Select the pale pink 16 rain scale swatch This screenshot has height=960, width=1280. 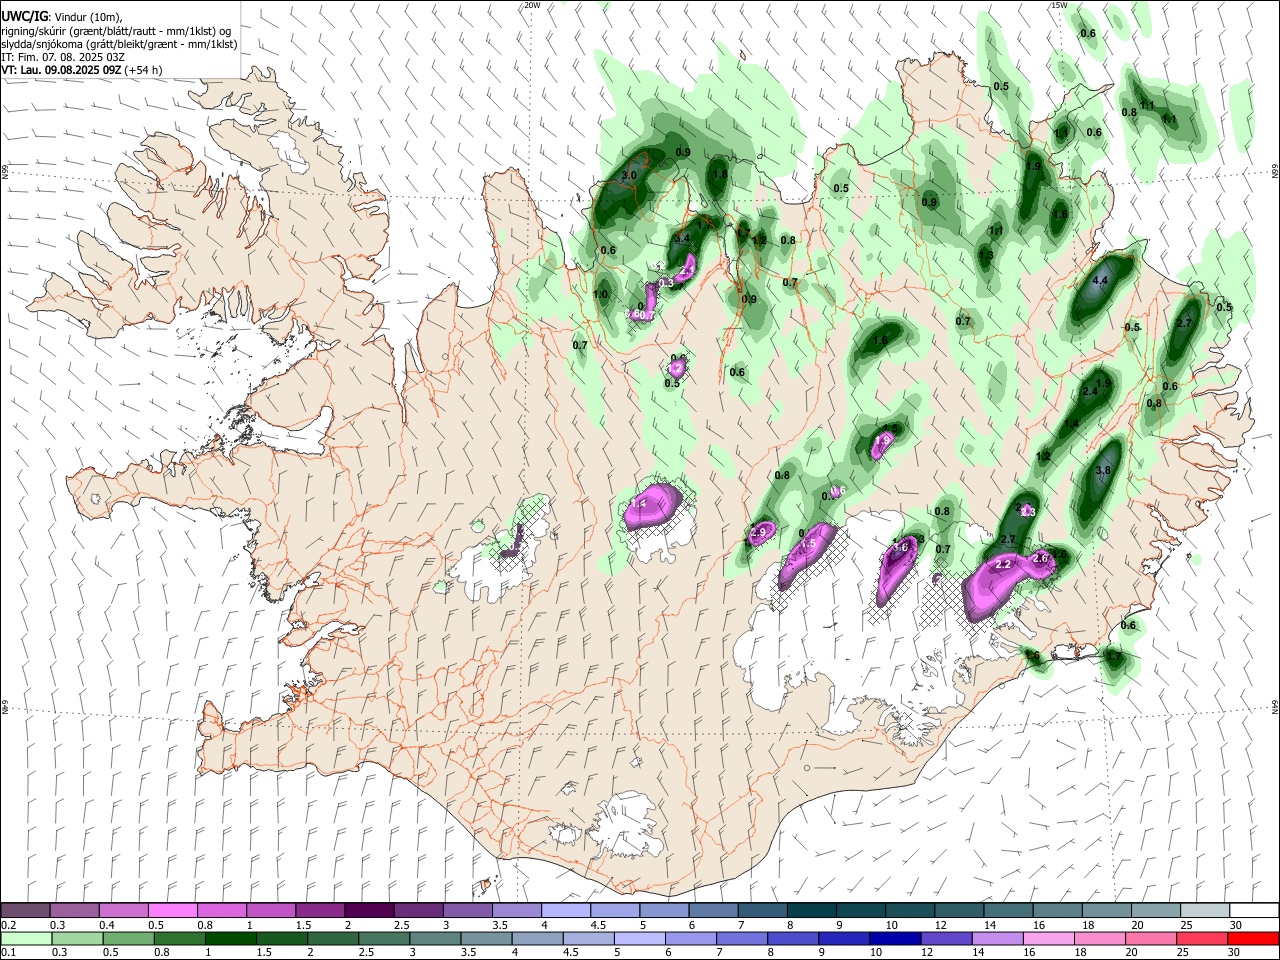(1050, 939)
